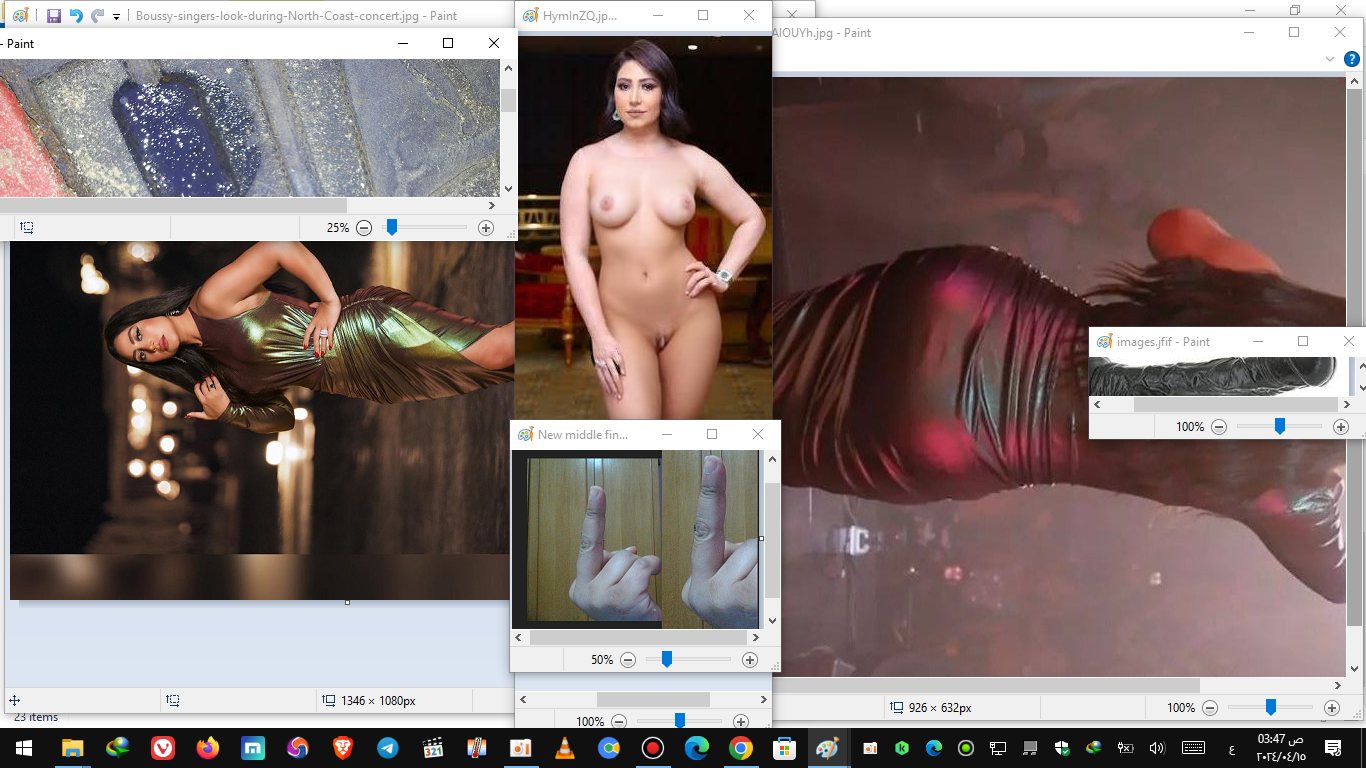The image size is (1366, 768).
Task: Open the notification center in taskbar corner
Action: (1333, 748)
